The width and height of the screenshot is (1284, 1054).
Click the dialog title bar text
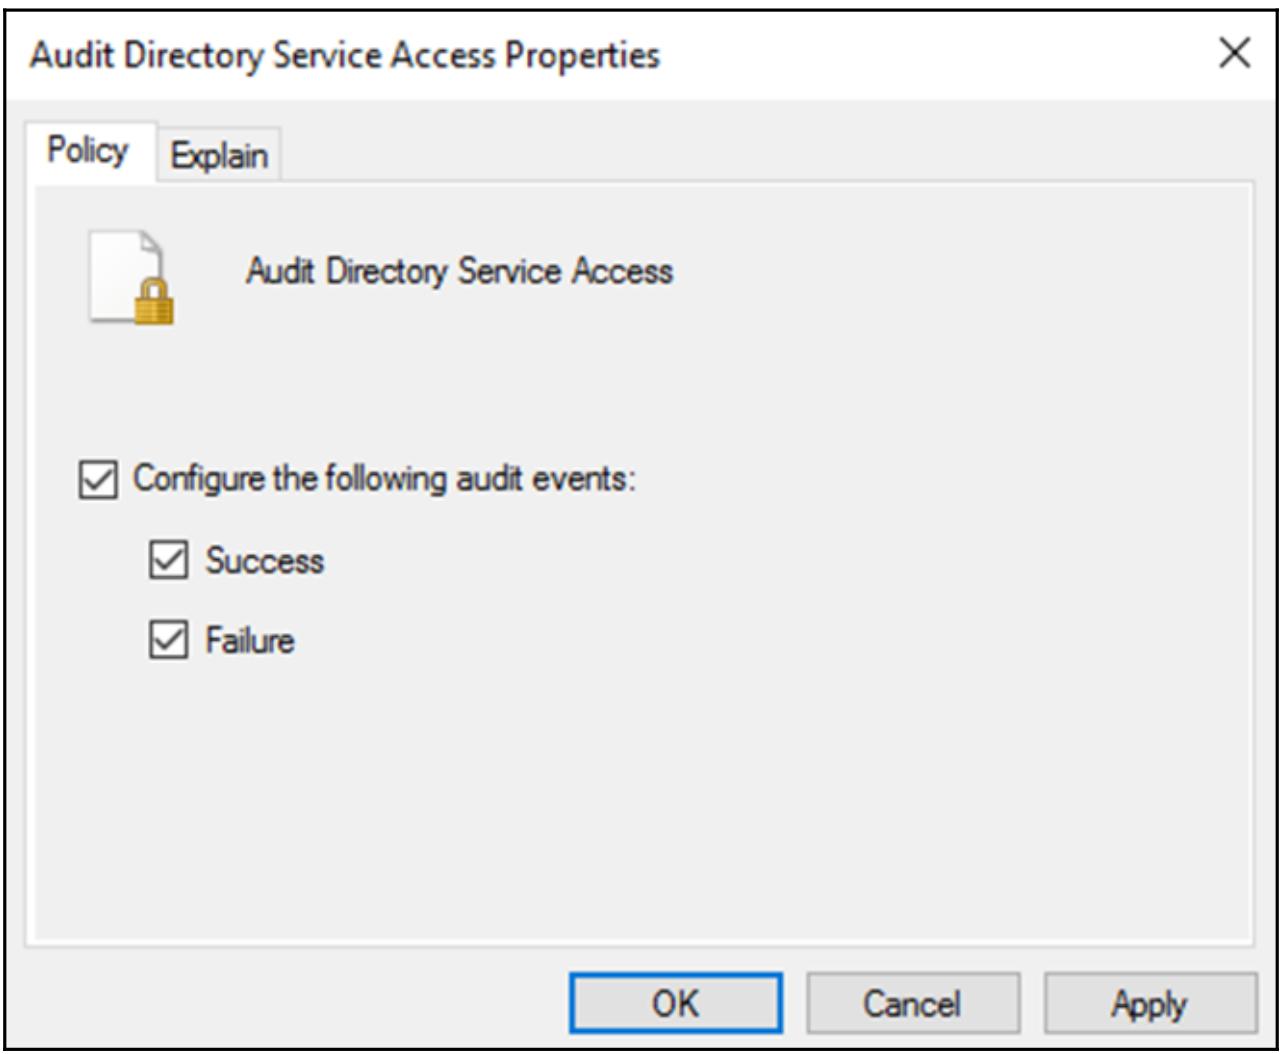point(345,55)
